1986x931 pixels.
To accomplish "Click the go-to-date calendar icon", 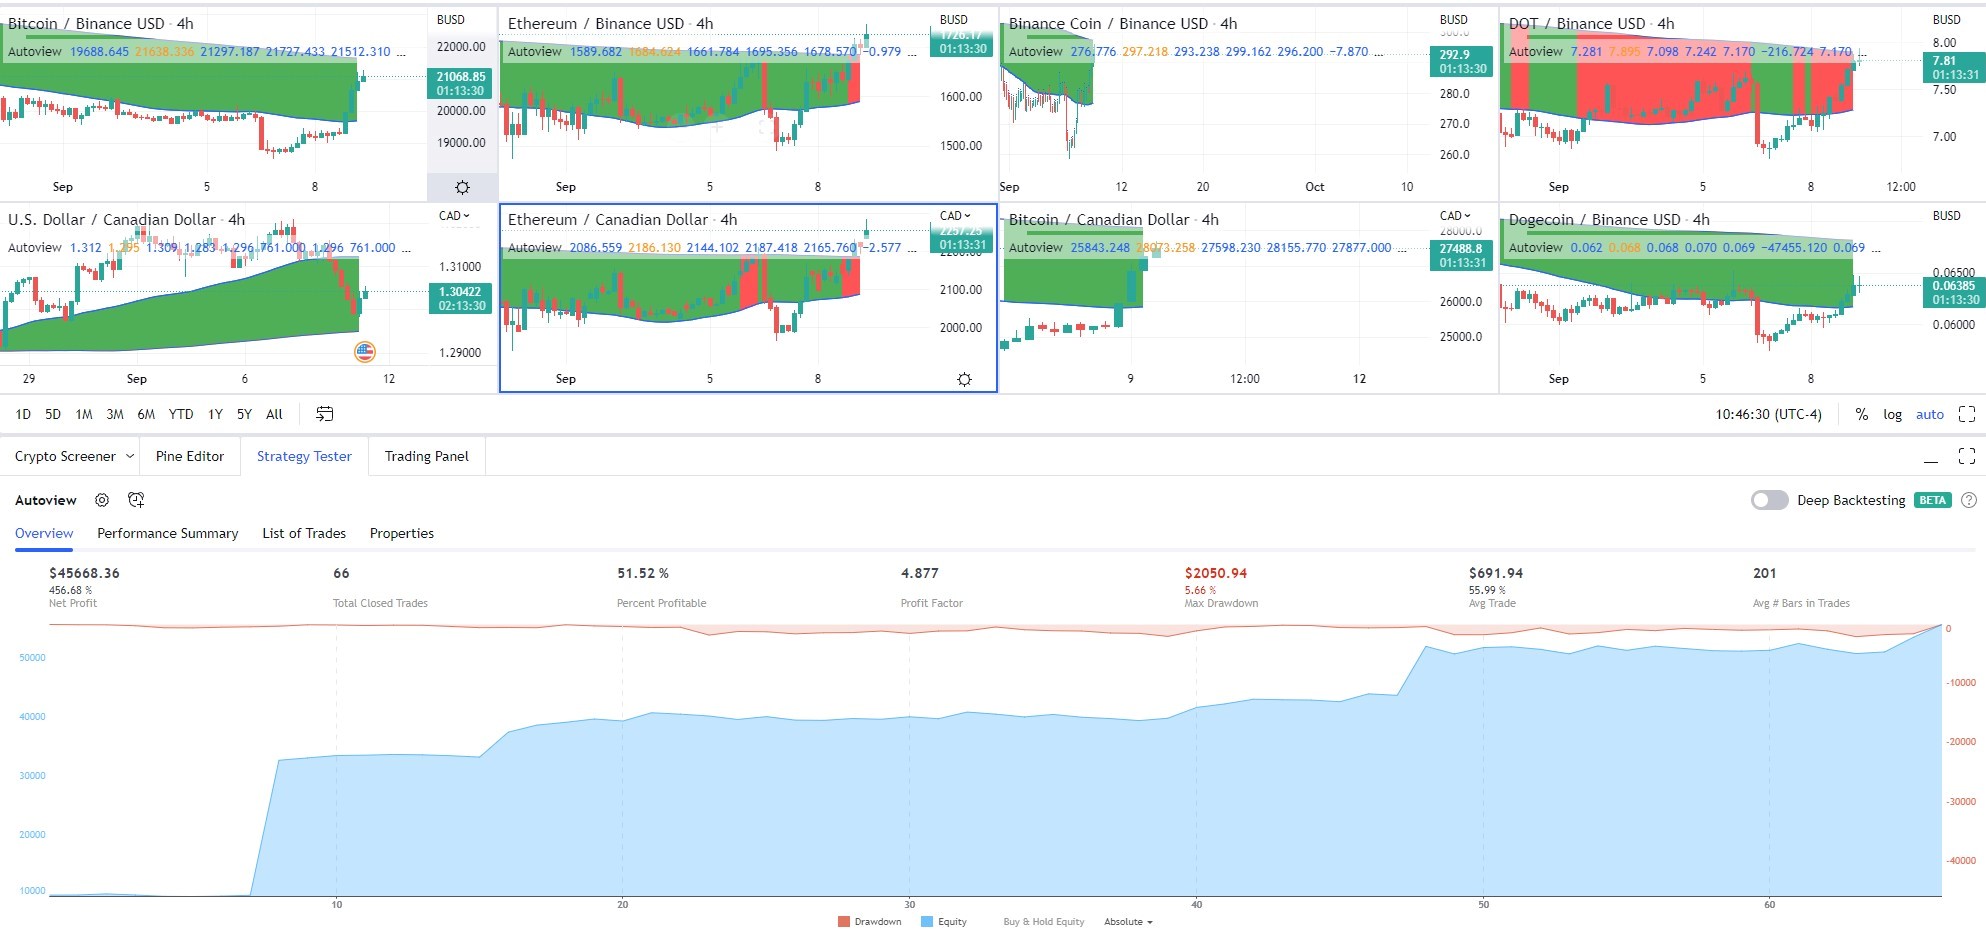I will (325, 413).
